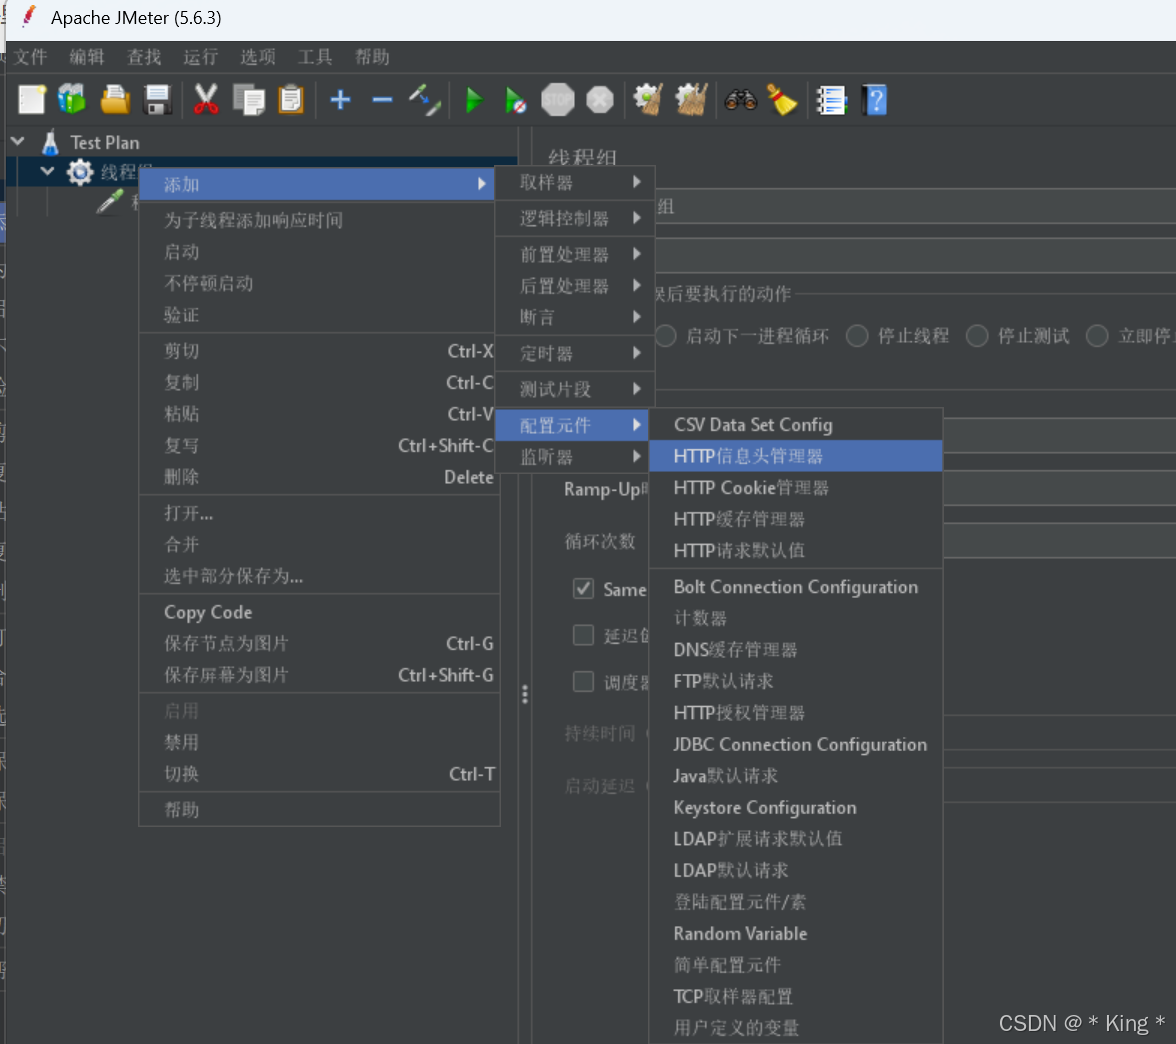Image resolution: width=1176 pixels, height=1044 pixels.
Task: Open the 运行 menu
Action: point(200,57)
